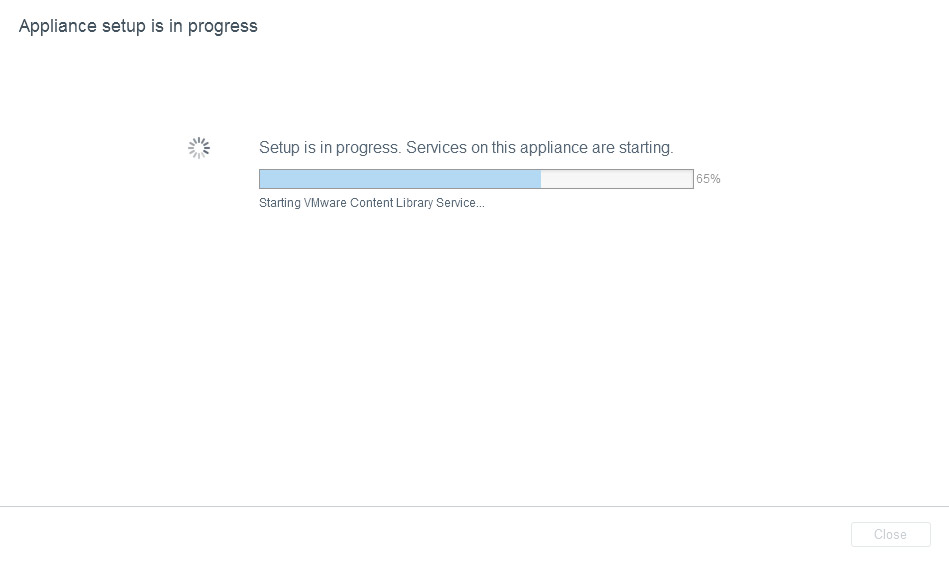Click the word 'Services' in the main message
The image size is (949, 561).
[x=437, y=148]
